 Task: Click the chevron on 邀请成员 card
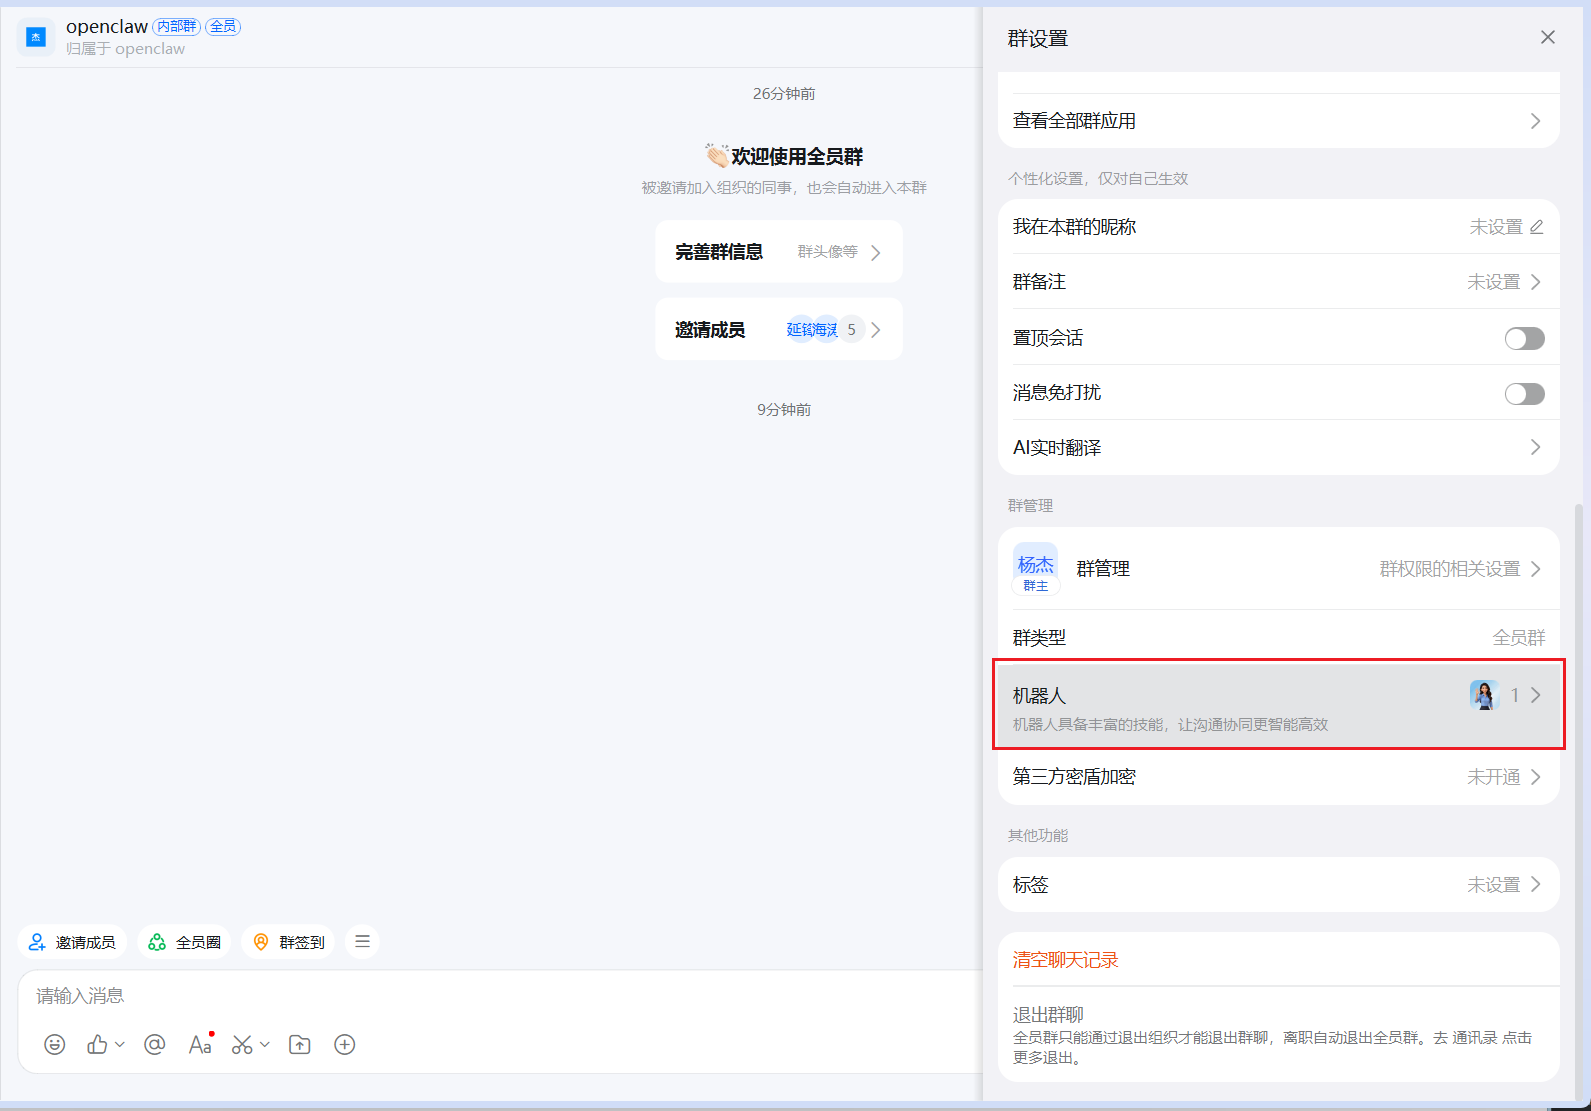[876, 330]
